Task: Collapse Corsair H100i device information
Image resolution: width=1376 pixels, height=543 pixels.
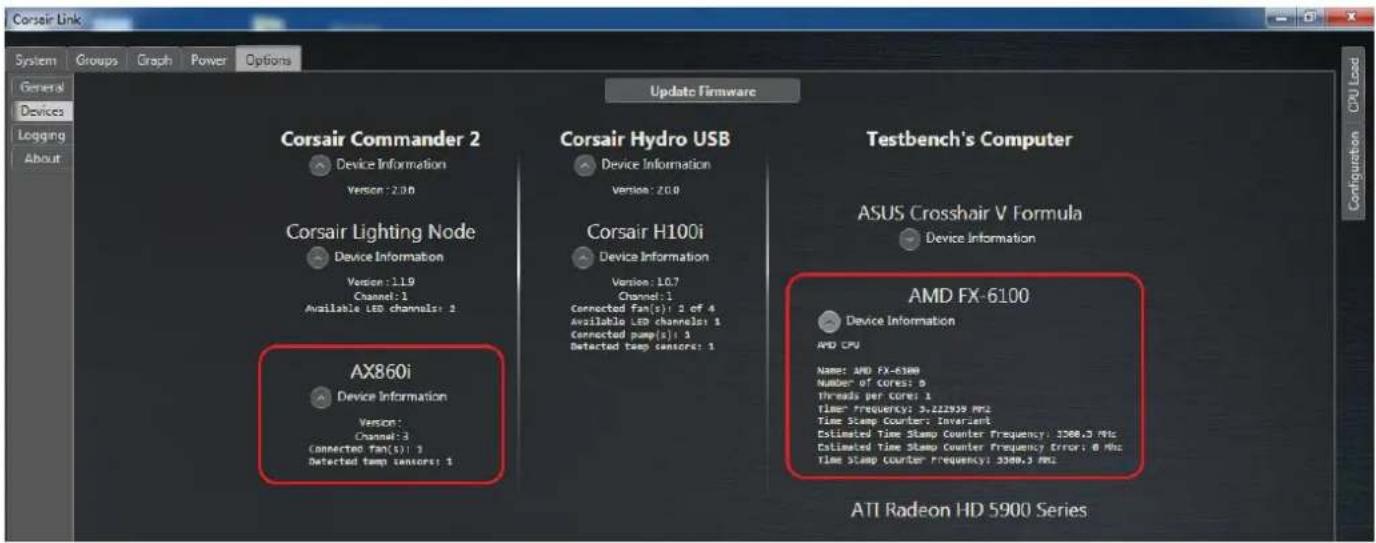Action: click(583, 257)
